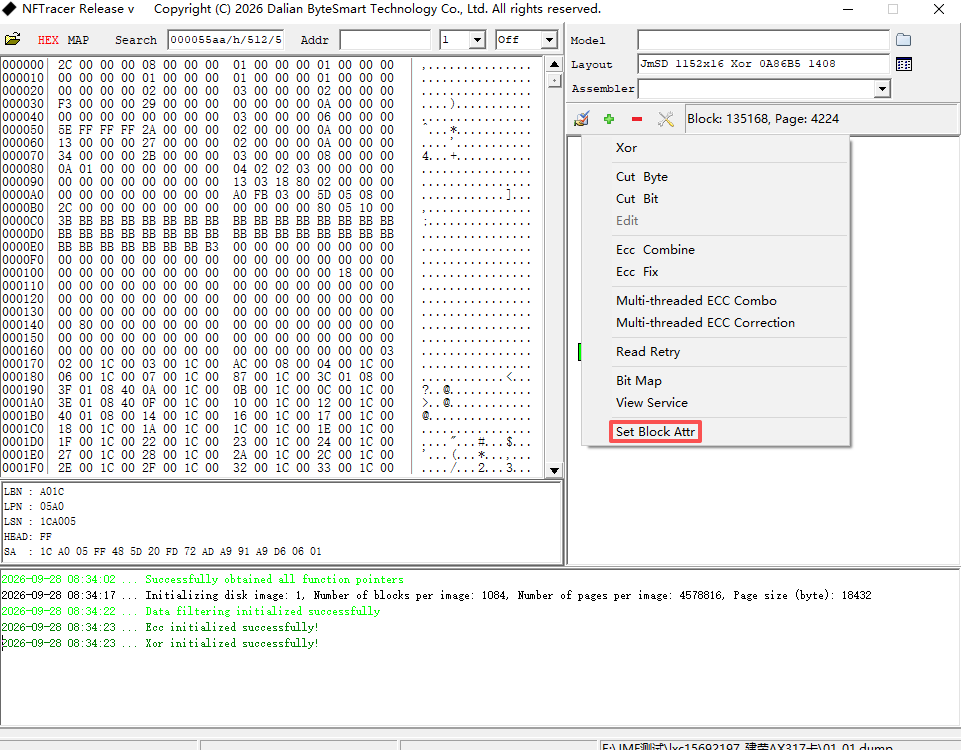
Task: Expand the Assembler dropdown
Action: 881,89
